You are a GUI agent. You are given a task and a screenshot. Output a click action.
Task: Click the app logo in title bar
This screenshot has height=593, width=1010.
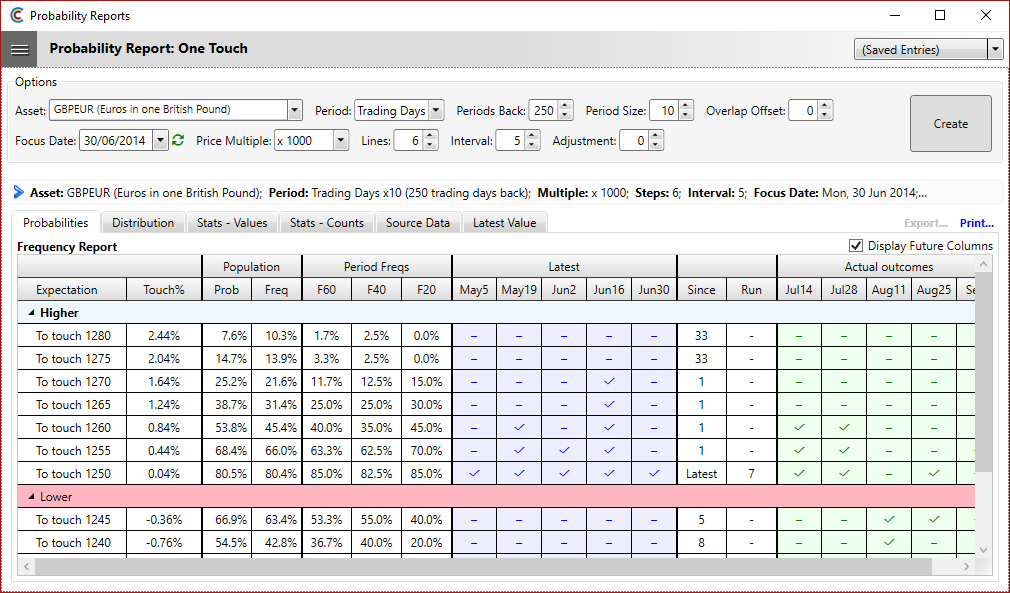coord(16,16)
